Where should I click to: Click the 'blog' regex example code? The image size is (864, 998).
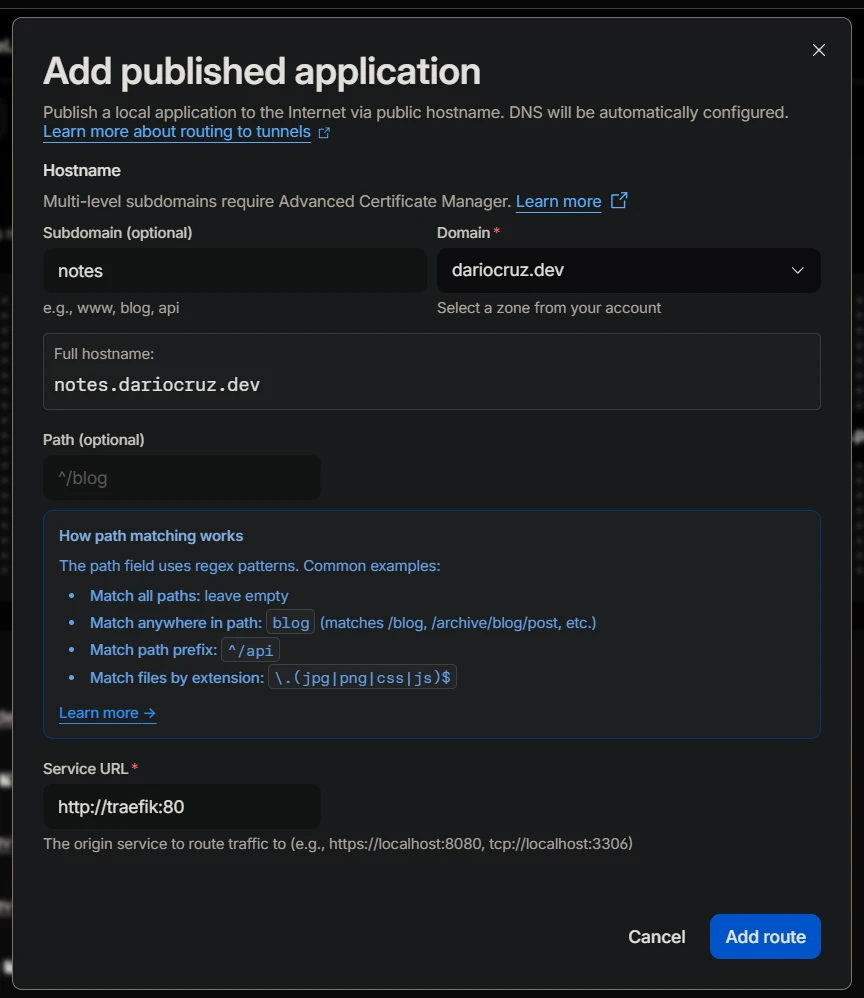(291, 622)
